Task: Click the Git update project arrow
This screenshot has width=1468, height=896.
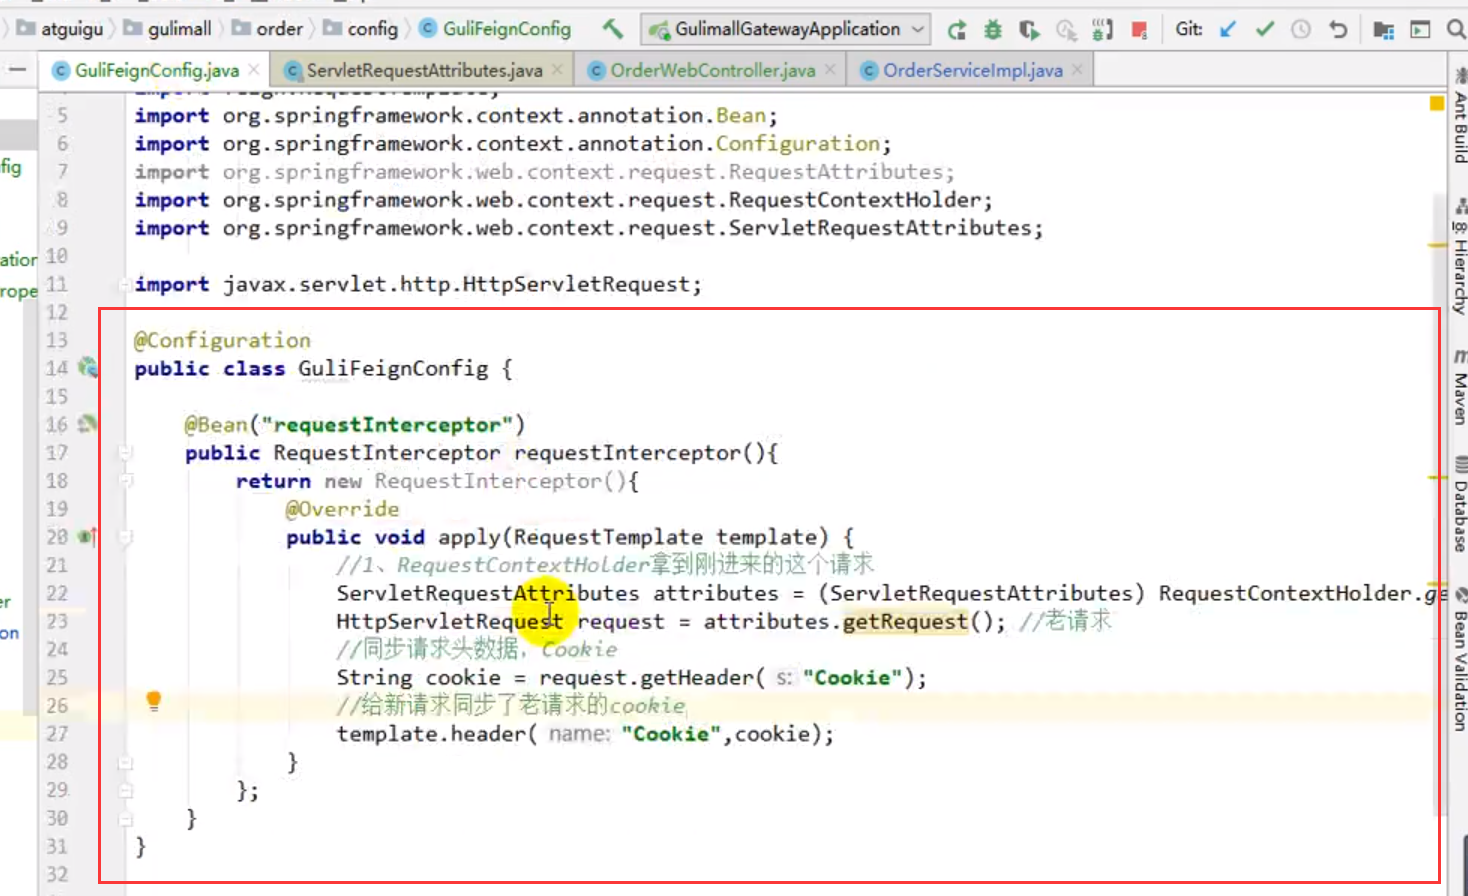Action: click(x=1228, y=30)
